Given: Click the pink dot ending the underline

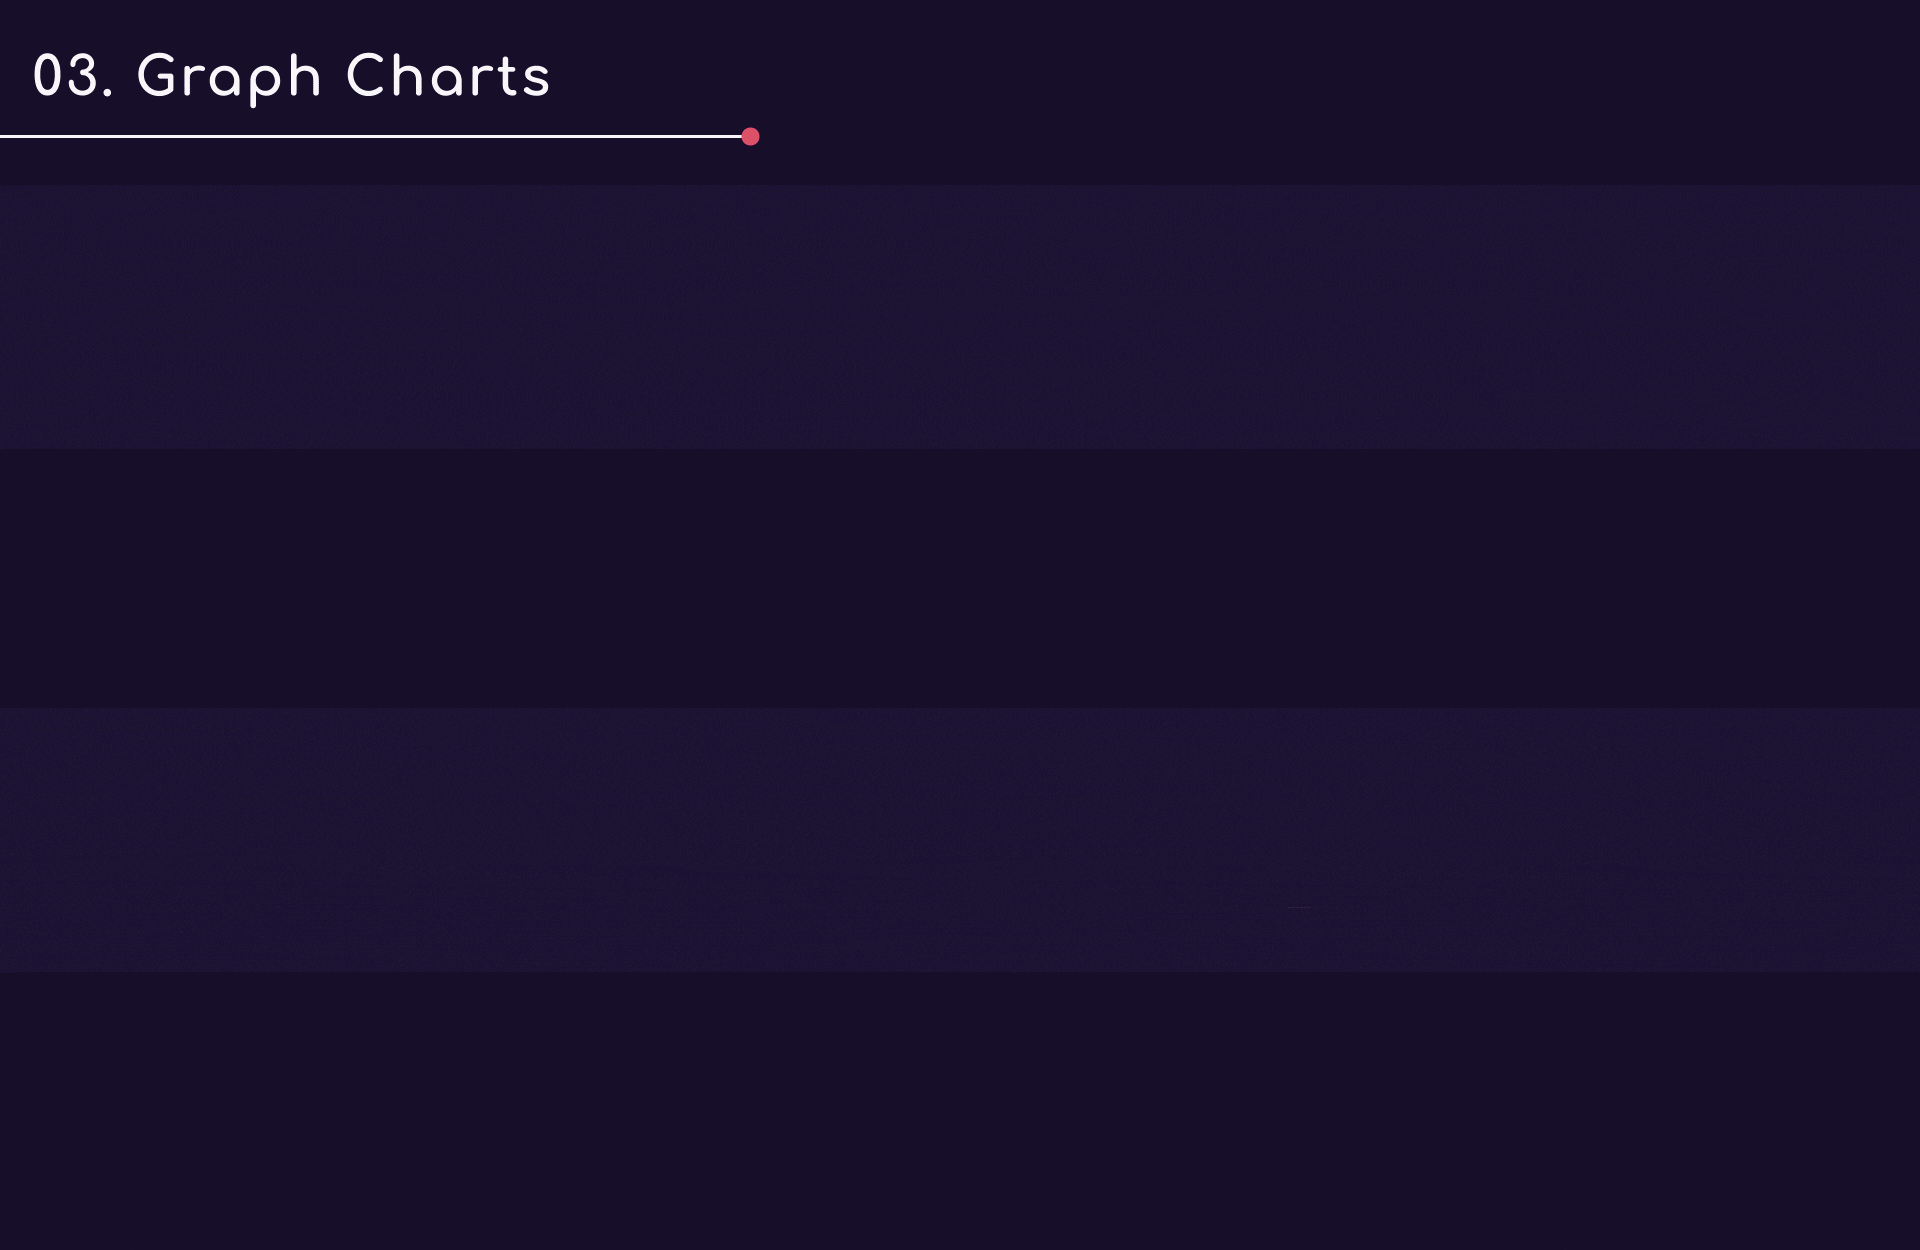Looking at the screenshot, I should [x=750, y=137].
